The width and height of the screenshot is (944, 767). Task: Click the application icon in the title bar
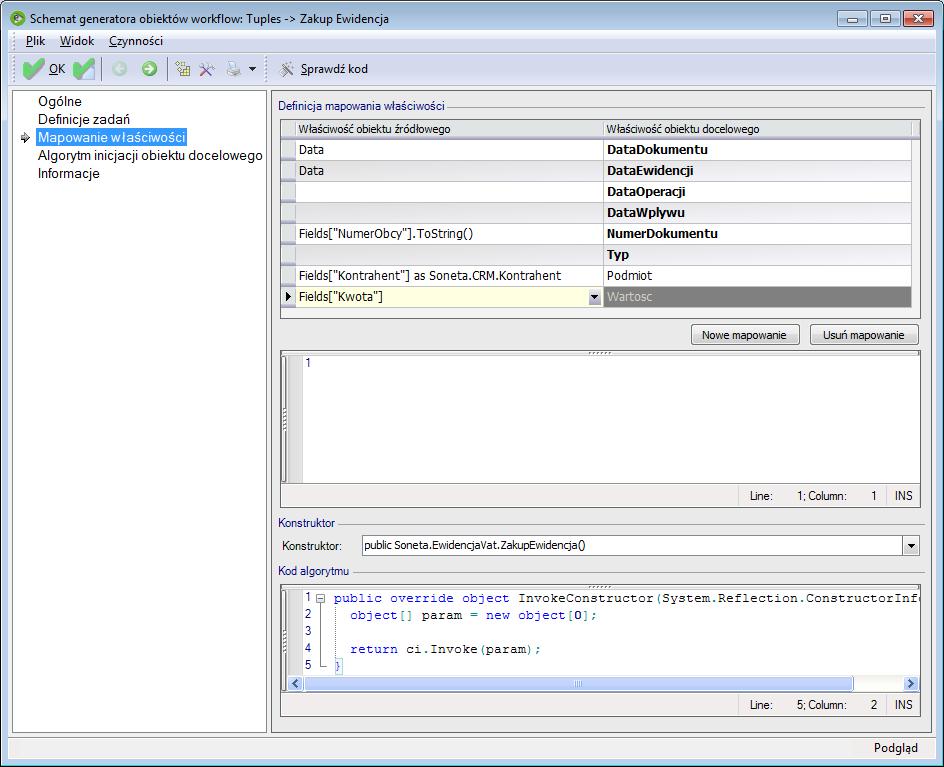(x=18, y=19)
